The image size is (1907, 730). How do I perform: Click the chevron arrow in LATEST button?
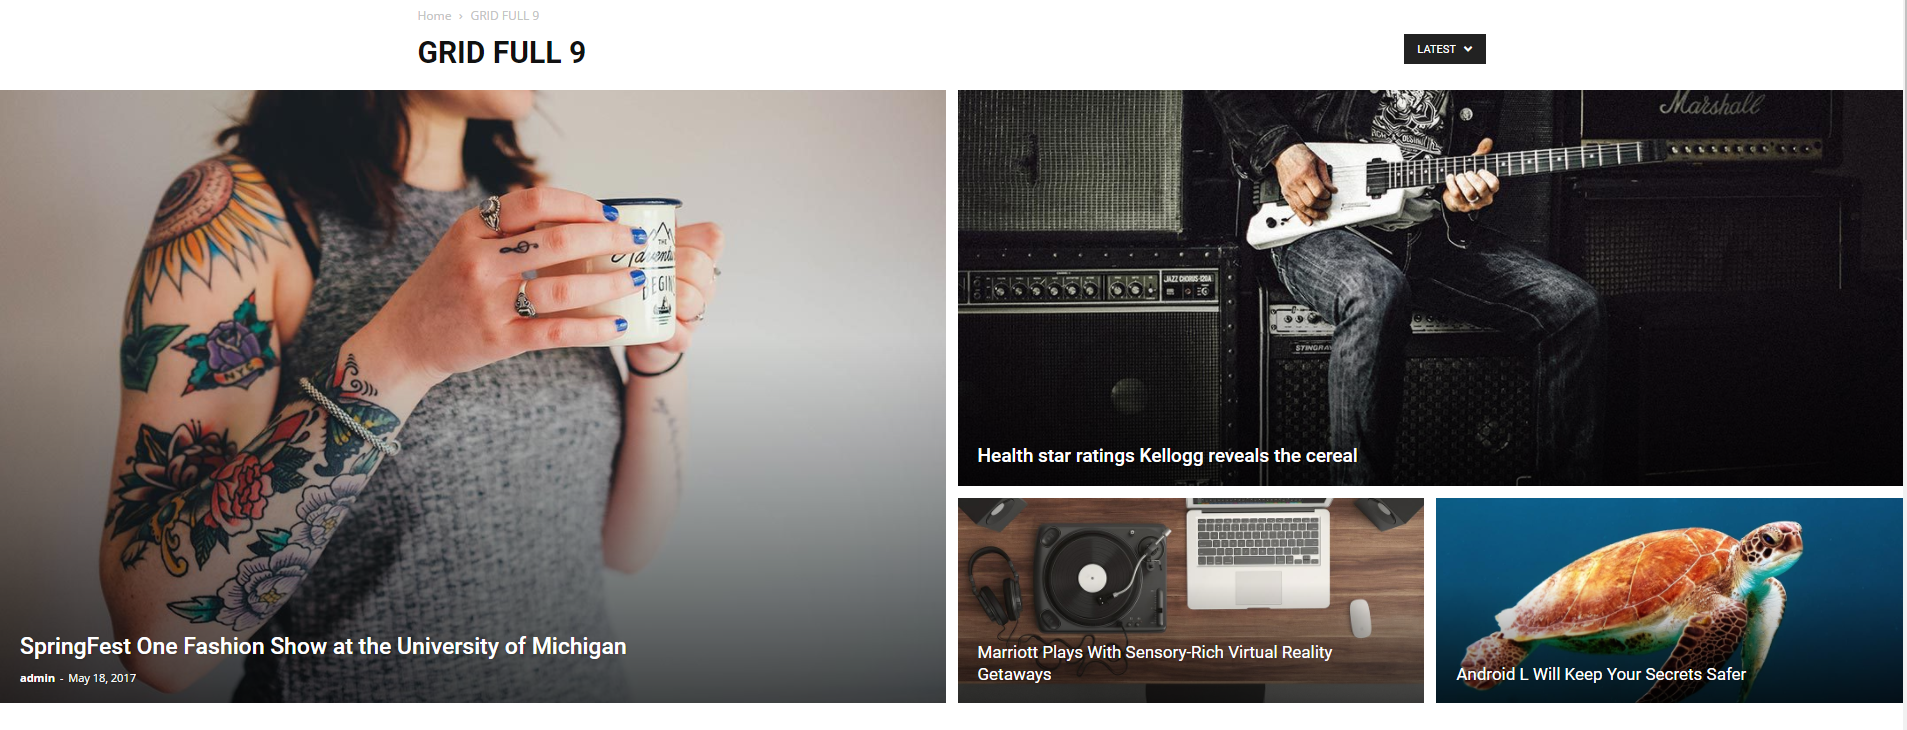(1468, 49)
